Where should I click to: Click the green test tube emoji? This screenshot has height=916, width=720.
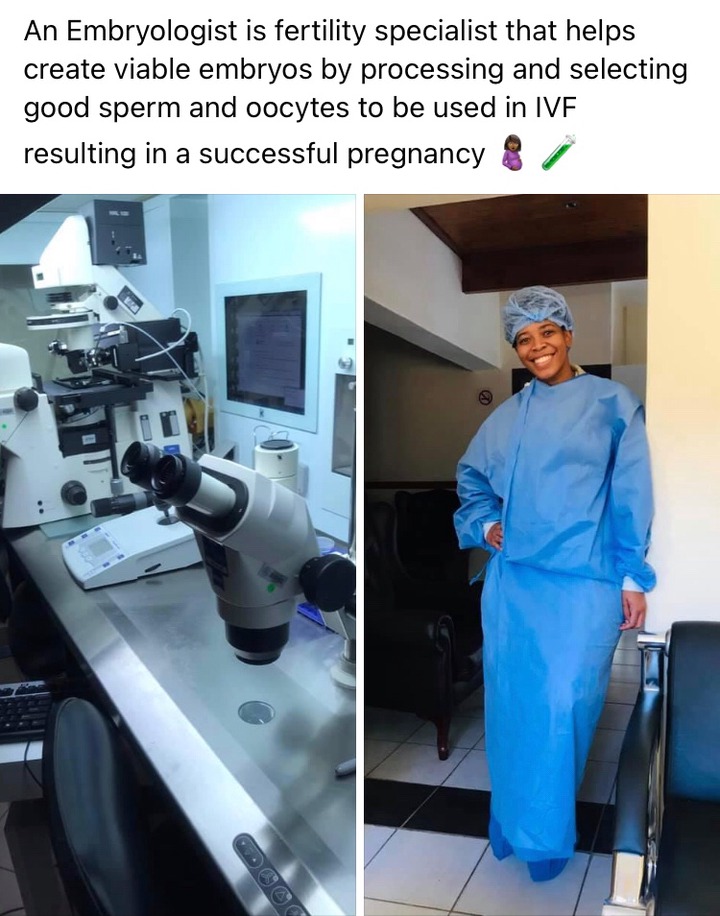click(559, 153)
